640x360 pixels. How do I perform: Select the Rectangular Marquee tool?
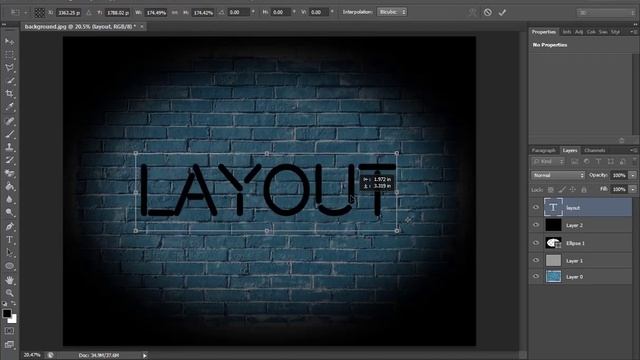[9, 54]
